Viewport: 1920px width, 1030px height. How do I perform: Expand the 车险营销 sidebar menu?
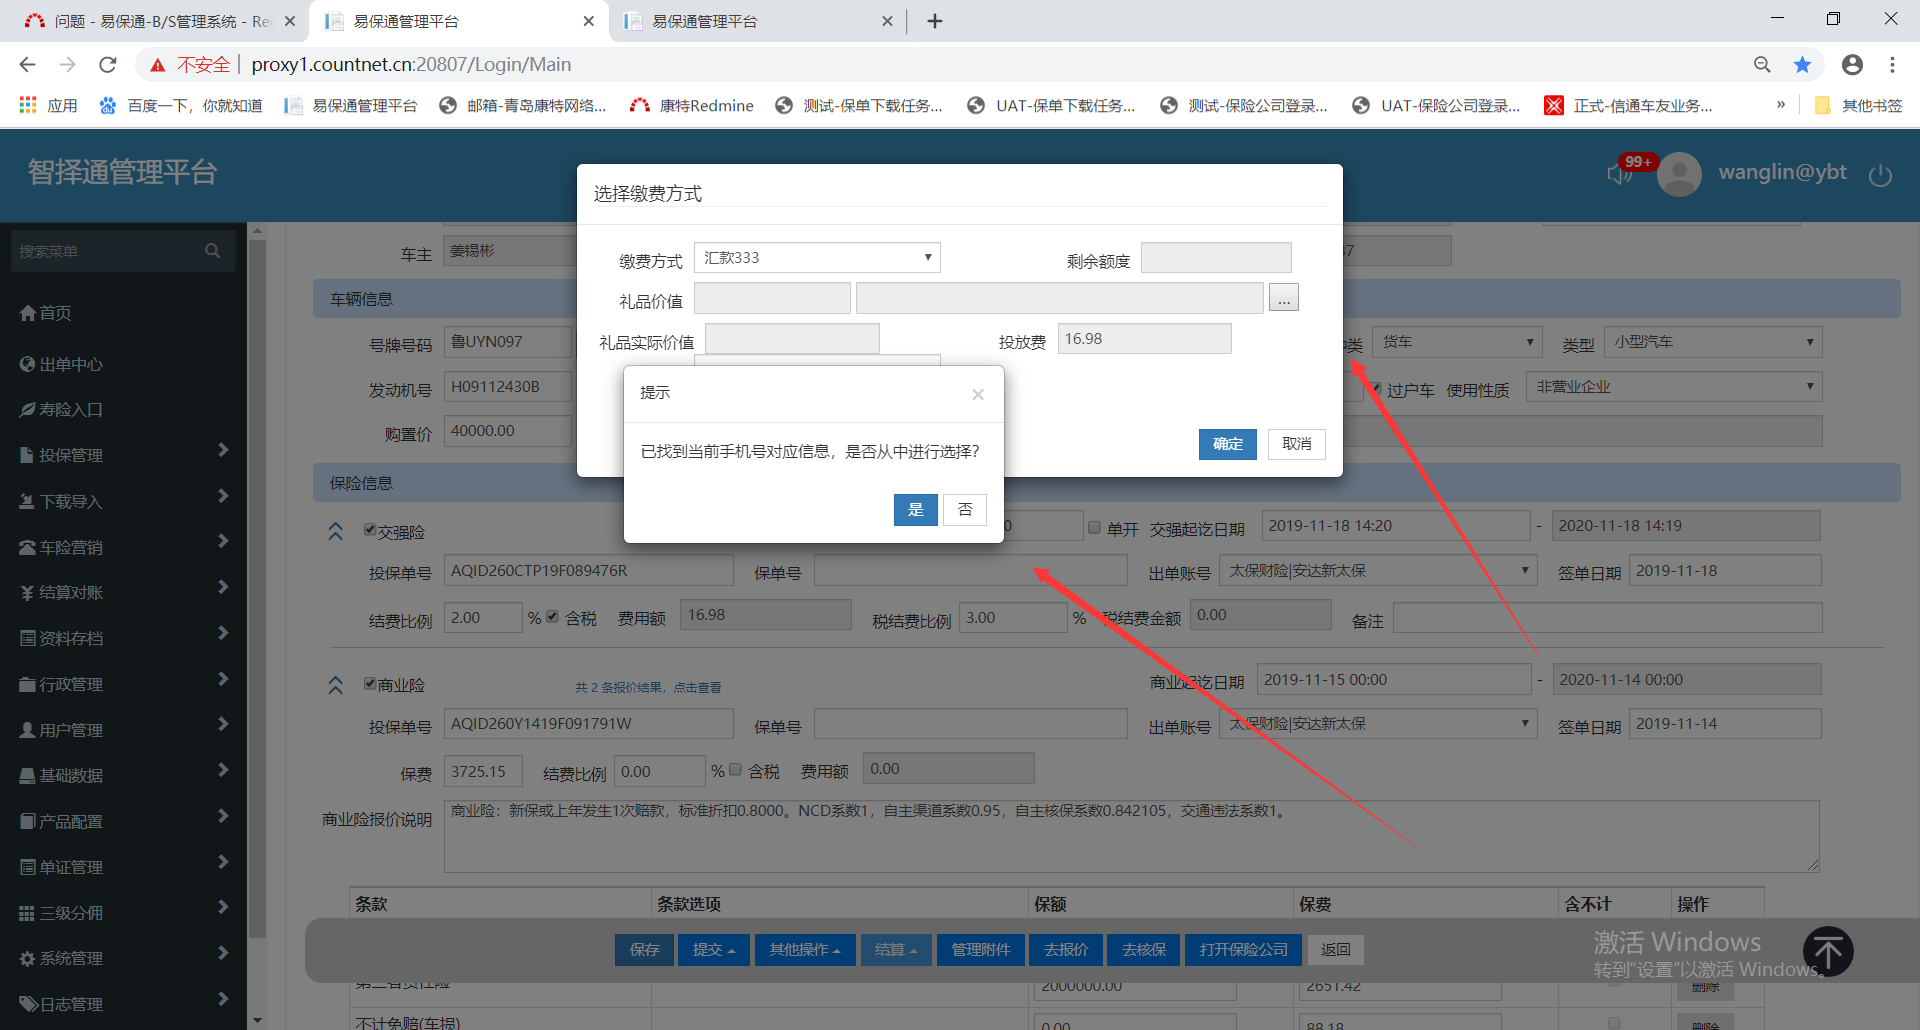[123, 547]
